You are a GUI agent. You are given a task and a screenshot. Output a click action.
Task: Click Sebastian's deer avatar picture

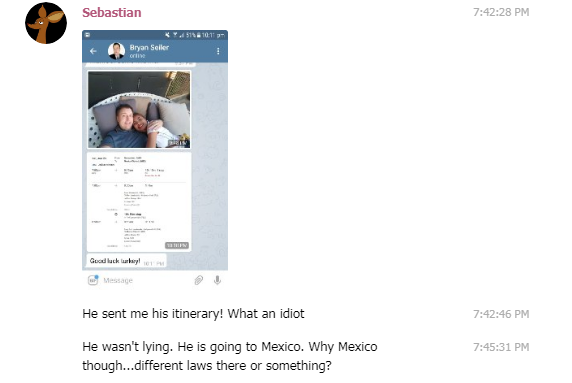(46, 23)
